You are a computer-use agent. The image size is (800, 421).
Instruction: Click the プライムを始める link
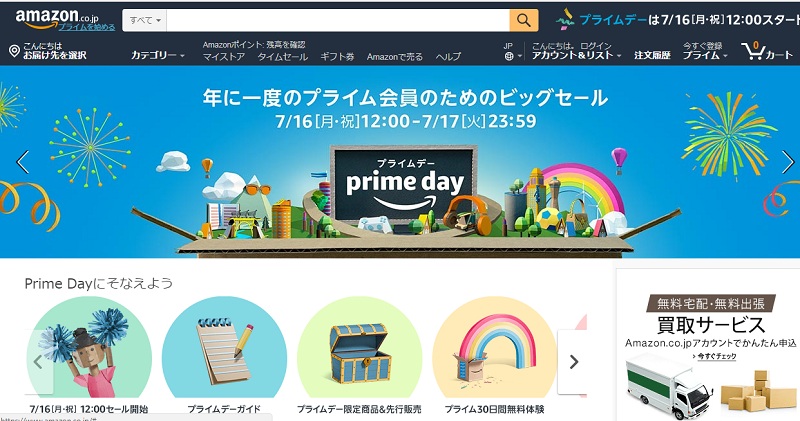[87, 27]
